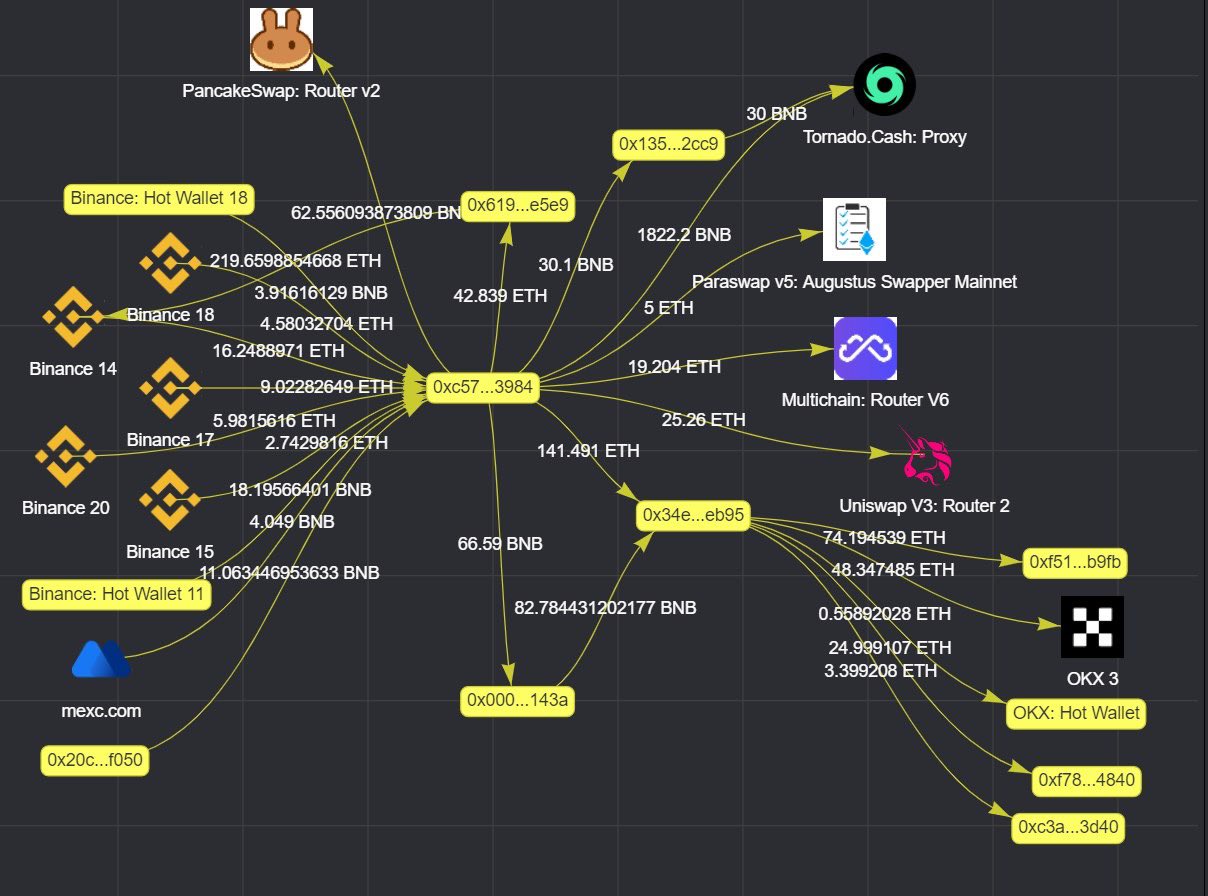Click the Paraswap v5: Augustus Swapper Mainnet caption
1208x896 pixels.
[x=854, y=282]
